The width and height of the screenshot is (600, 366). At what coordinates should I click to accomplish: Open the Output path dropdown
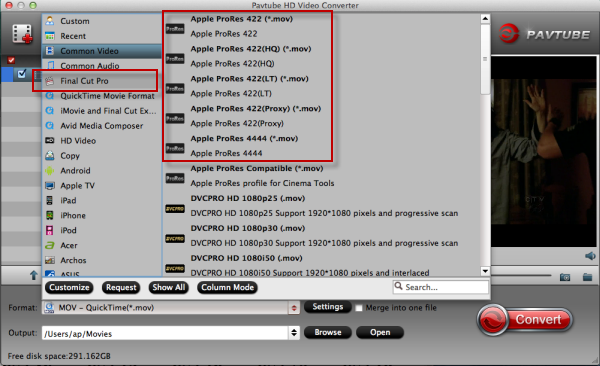tap(294, 333)
